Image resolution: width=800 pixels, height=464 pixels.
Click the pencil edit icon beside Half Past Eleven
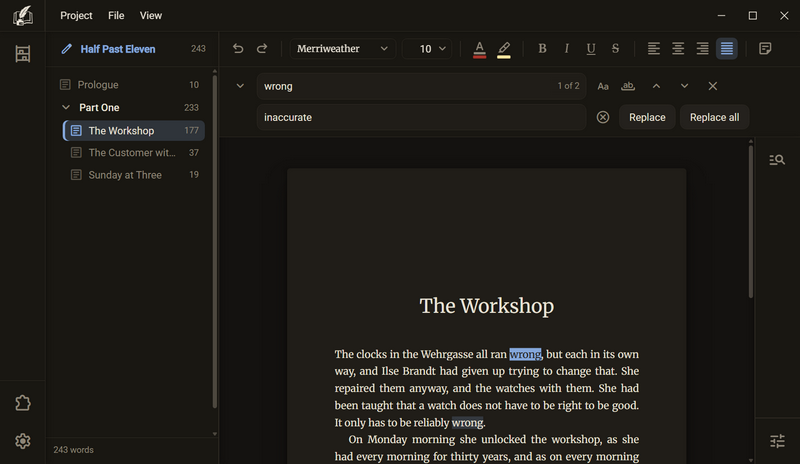click(x=66, y=49)
